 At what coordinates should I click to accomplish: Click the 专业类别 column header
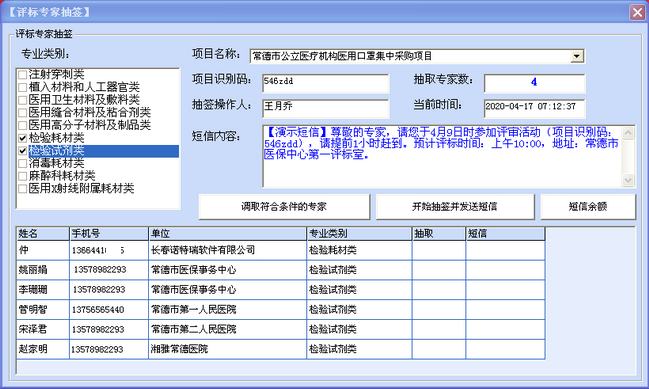click(359, 234)
